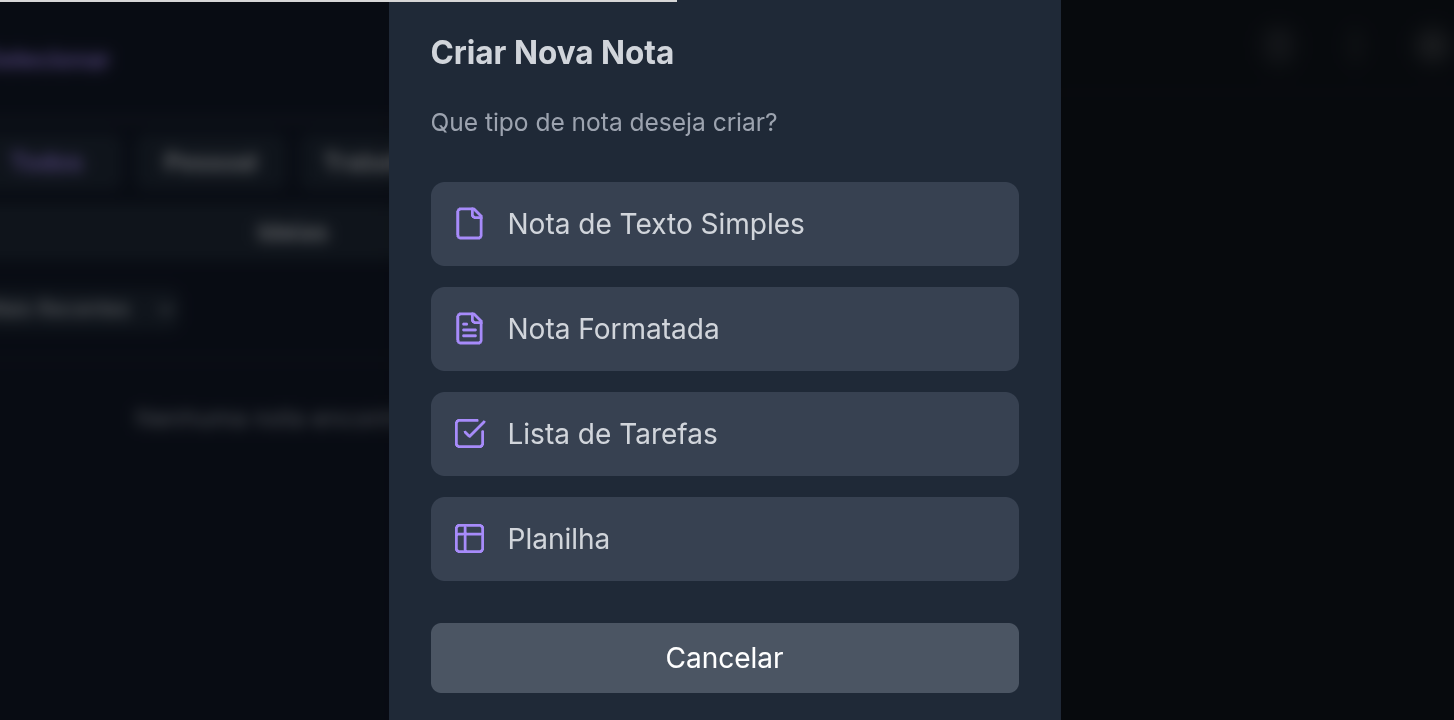Image resolution: width=1454 pixels, height=720 pixels.
Task: Click the blank page icon for simple text note
Action: click(469, 224)
